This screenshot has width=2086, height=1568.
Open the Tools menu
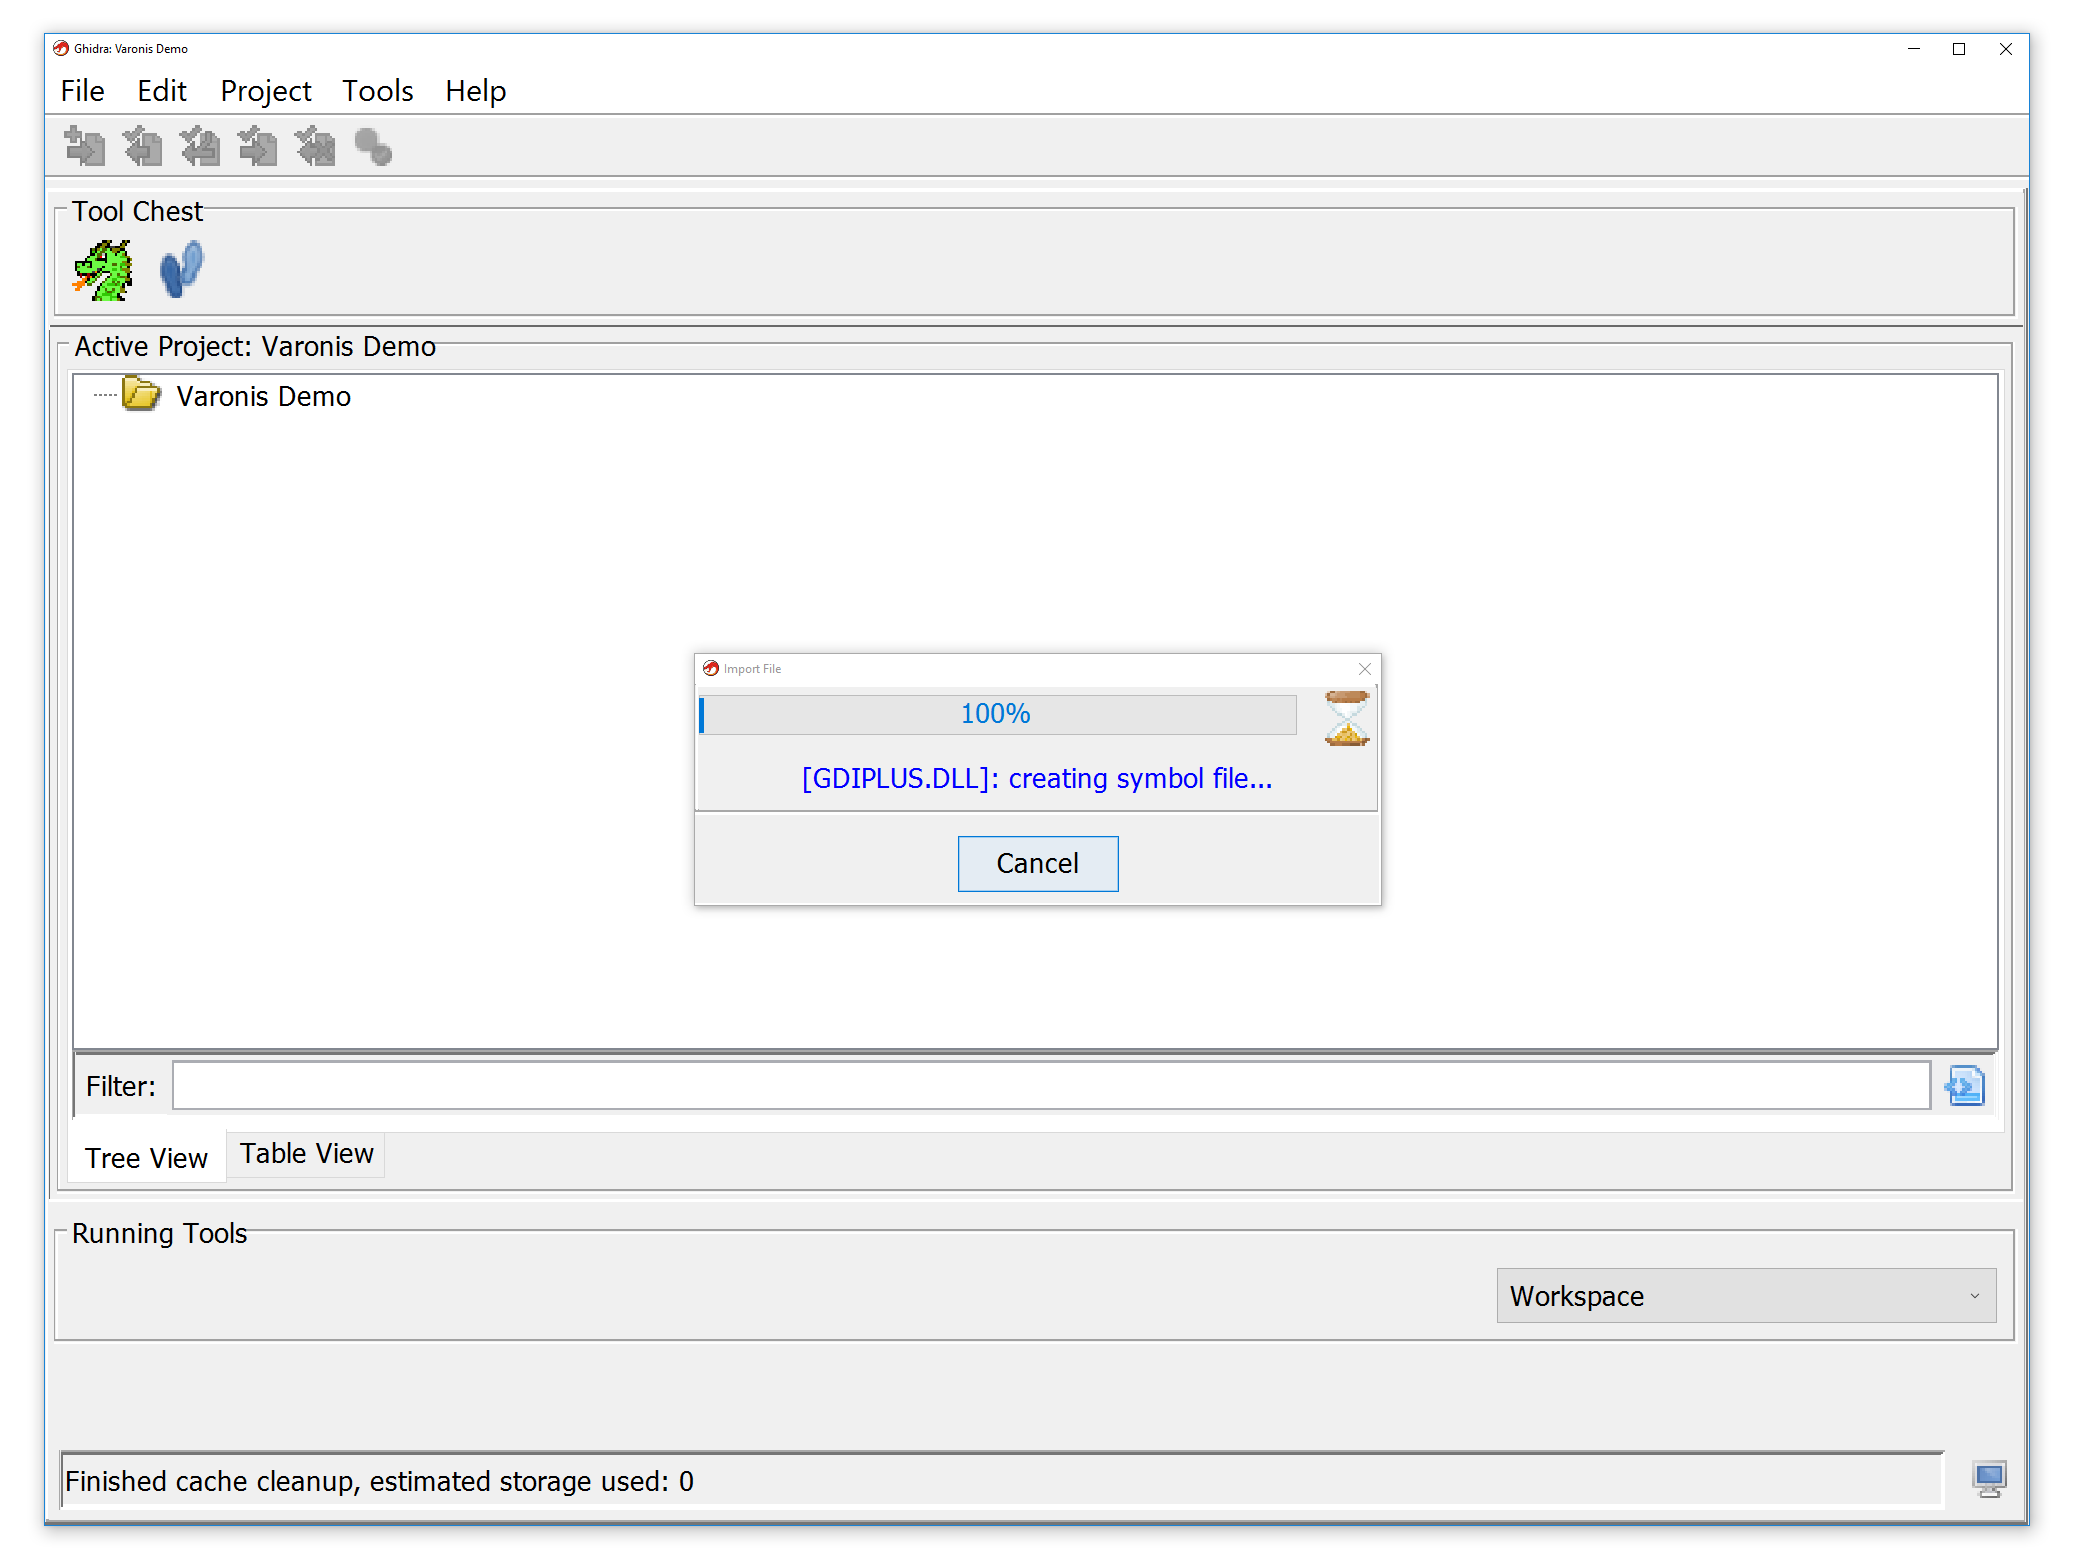pos(377,91)
